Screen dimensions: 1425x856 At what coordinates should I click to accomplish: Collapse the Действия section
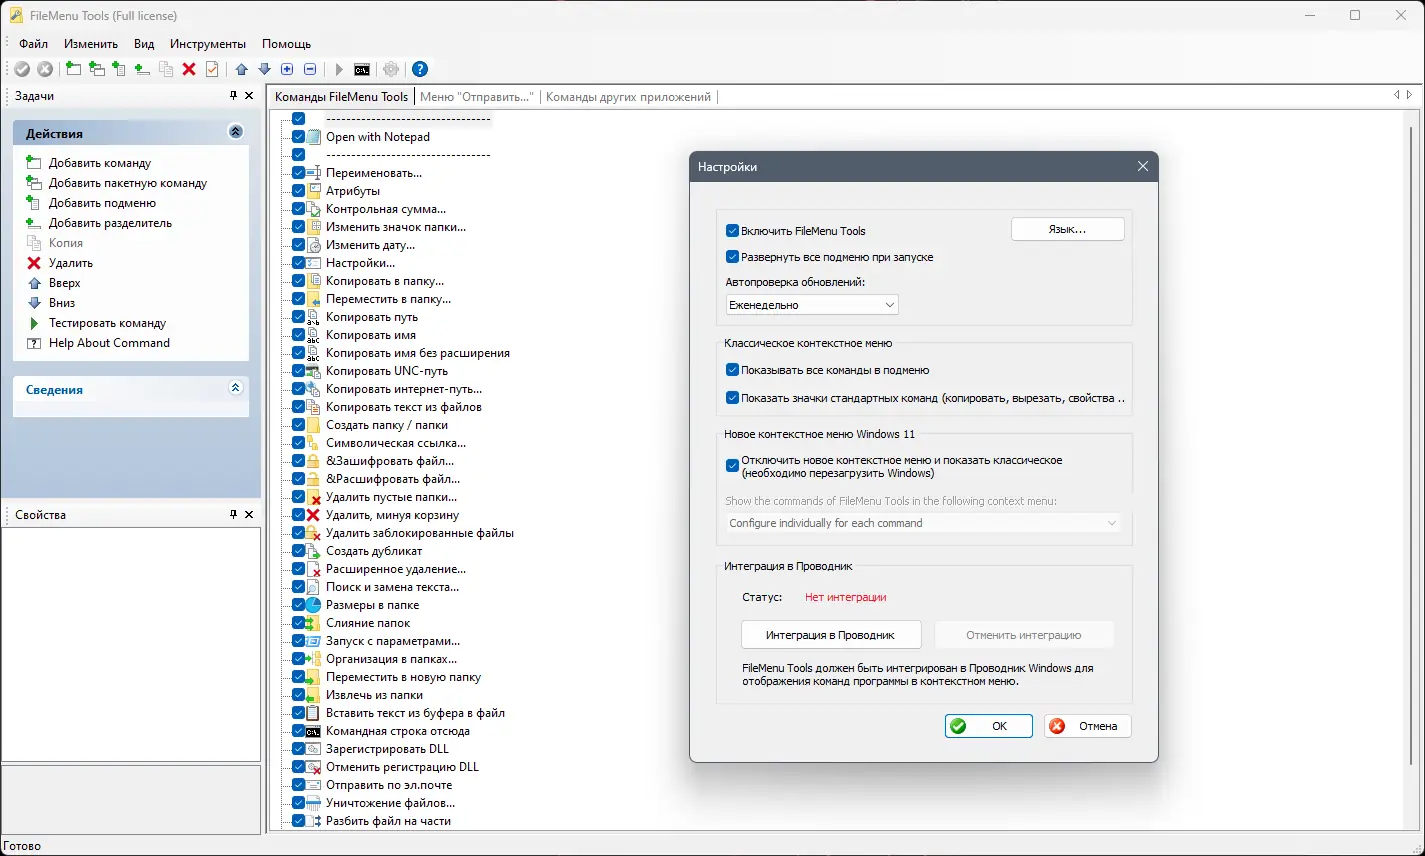[x=236, y=132]
